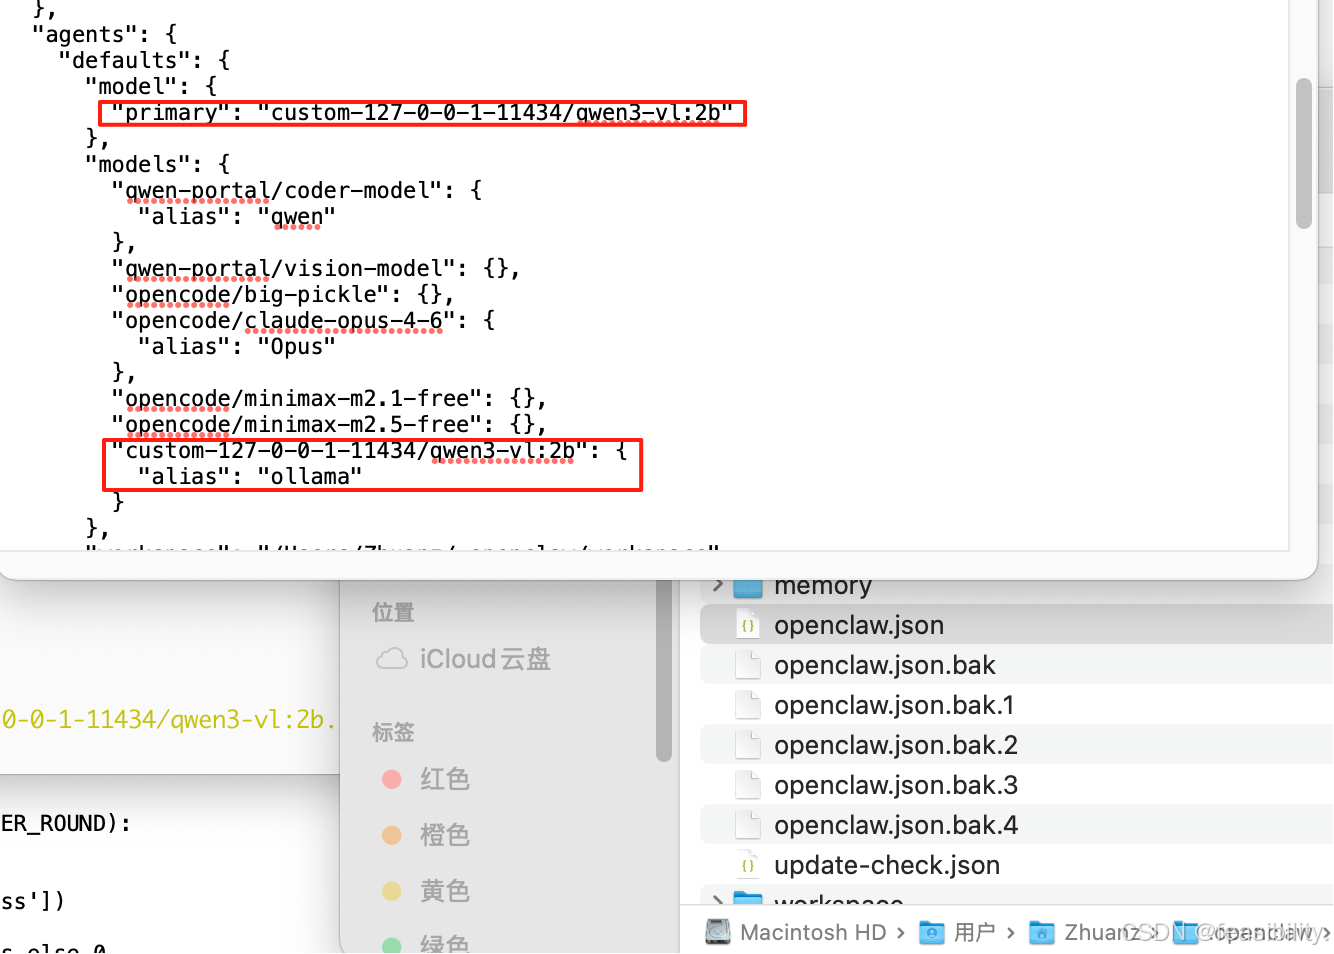
Task: Click the document icon beside openclaw.json.bak.1
Action: tap(747, 704)
